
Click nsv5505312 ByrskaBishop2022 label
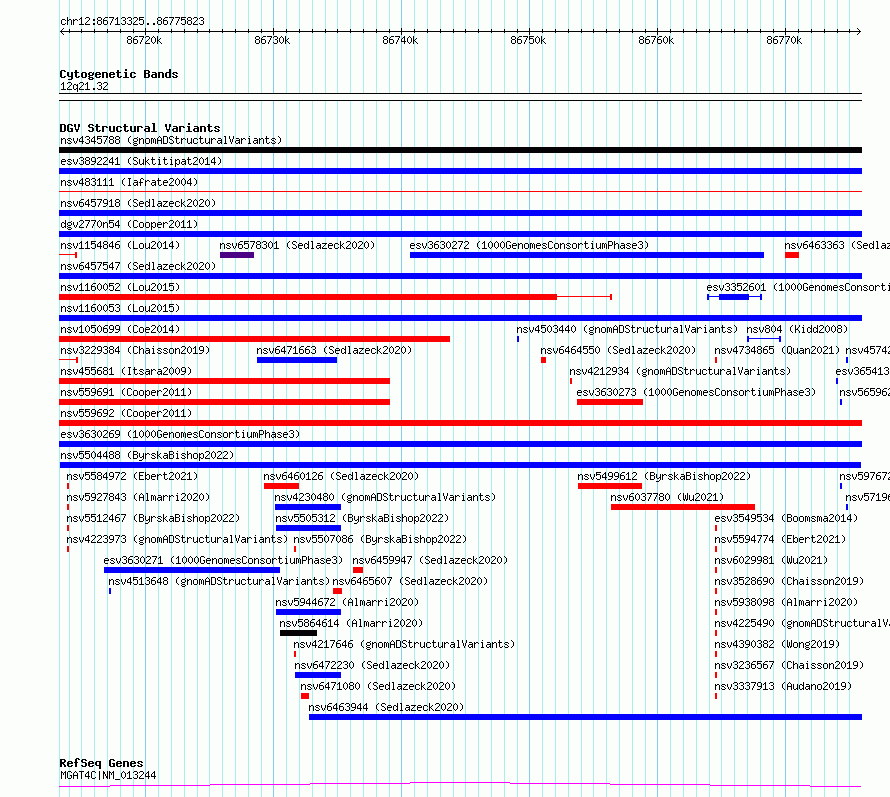click(362, 518)
